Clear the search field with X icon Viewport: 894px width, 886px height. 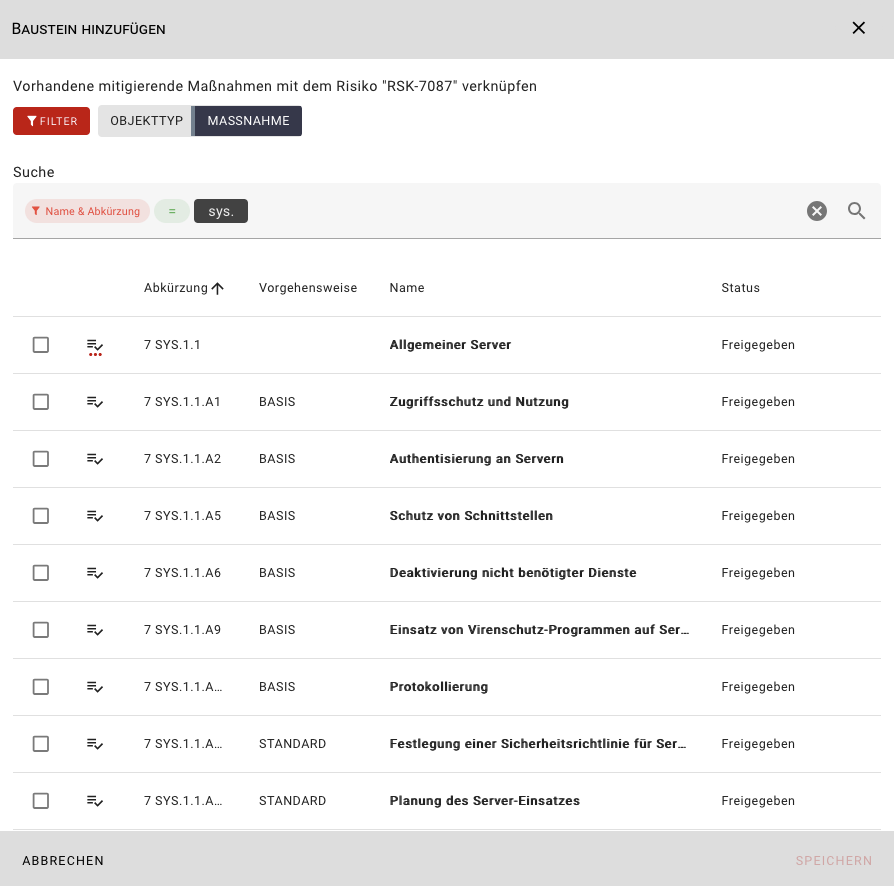tap(817, 211)
